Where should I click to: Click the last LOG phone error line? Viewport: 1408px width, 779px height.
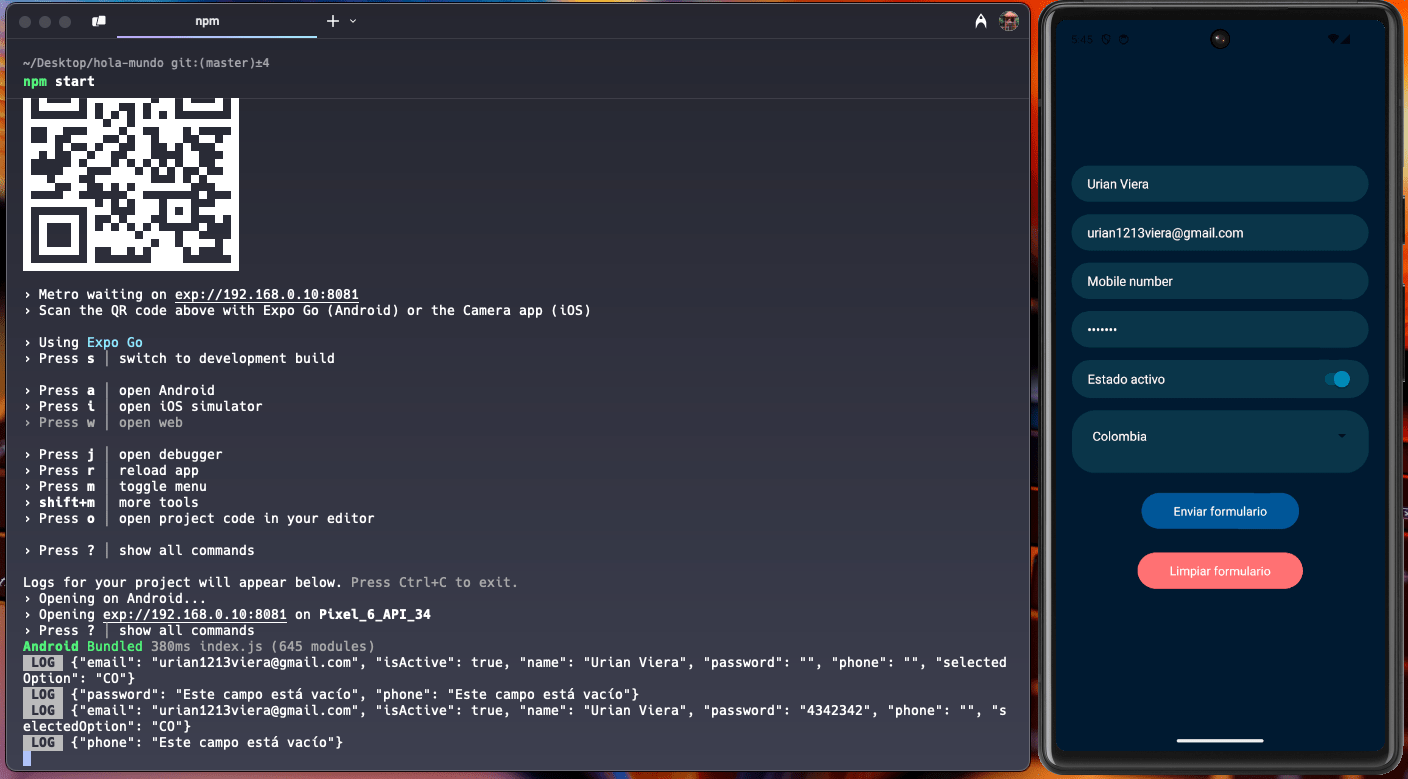tap(183, 743)
